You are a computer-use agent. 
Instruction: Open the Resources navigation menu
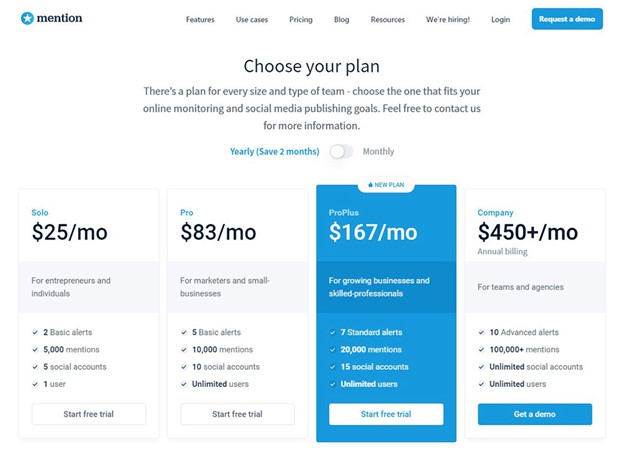tap(388, 20)
